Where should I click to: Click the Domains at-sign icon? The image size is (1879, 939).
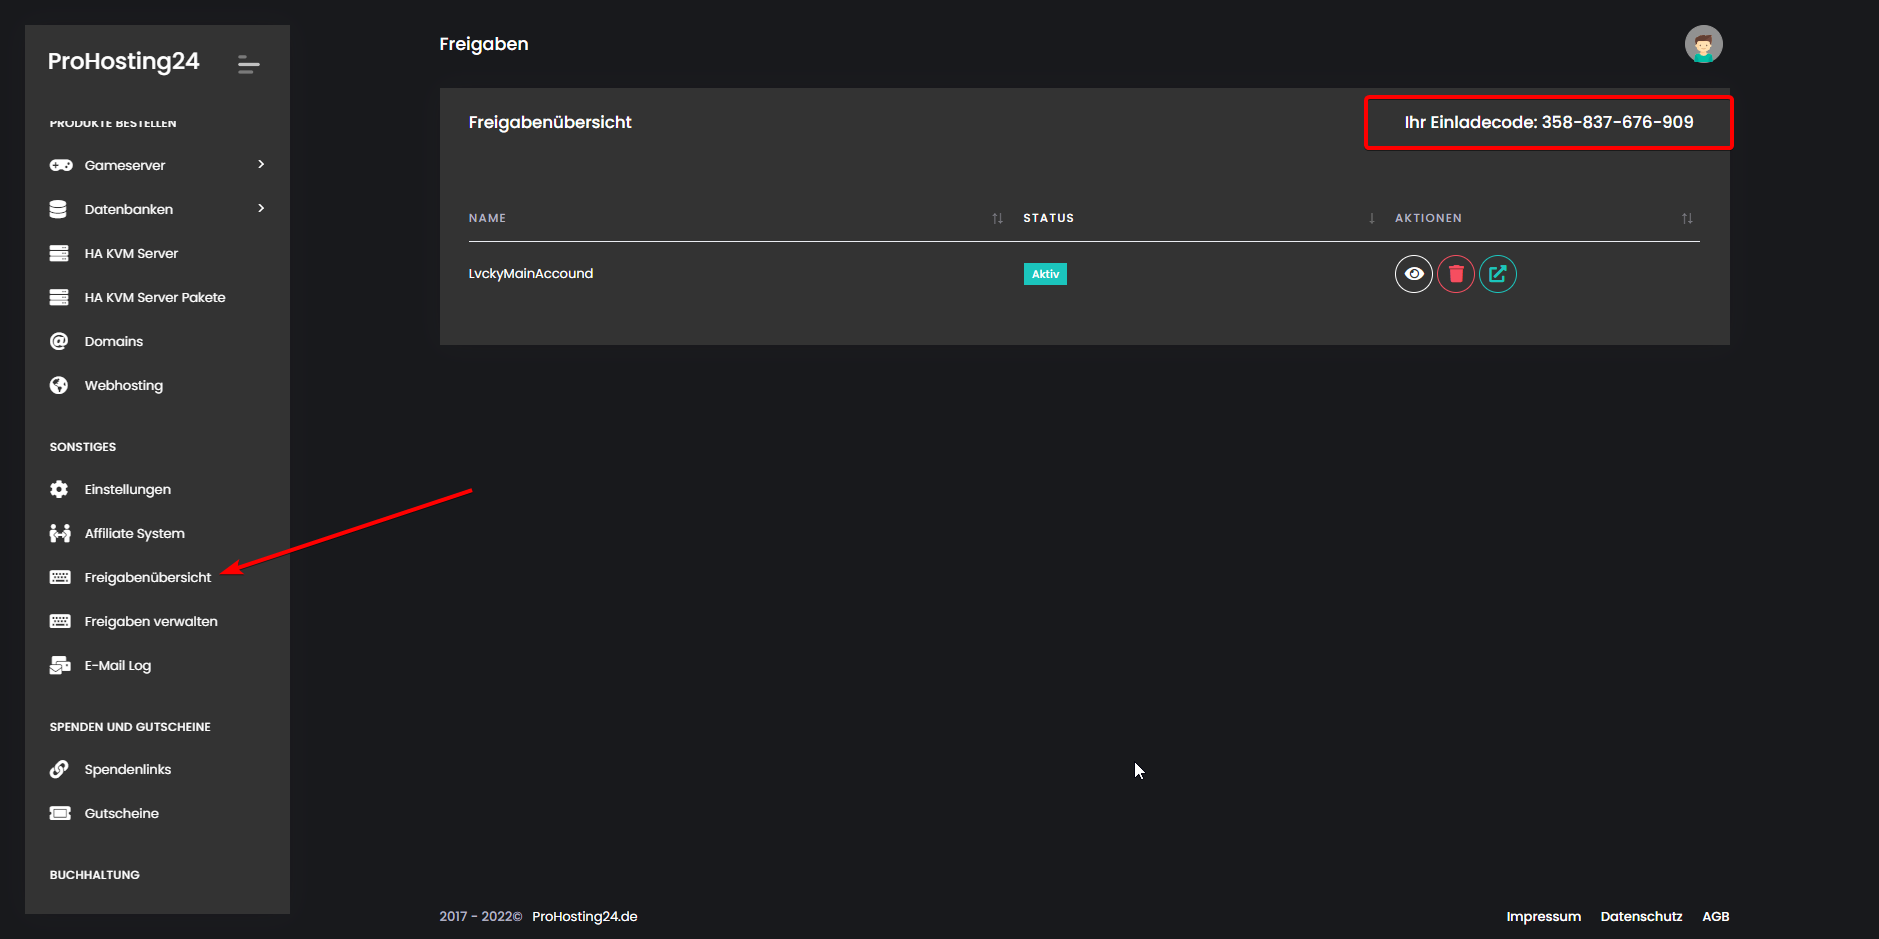pyautogui.click(x=59, y=342)
